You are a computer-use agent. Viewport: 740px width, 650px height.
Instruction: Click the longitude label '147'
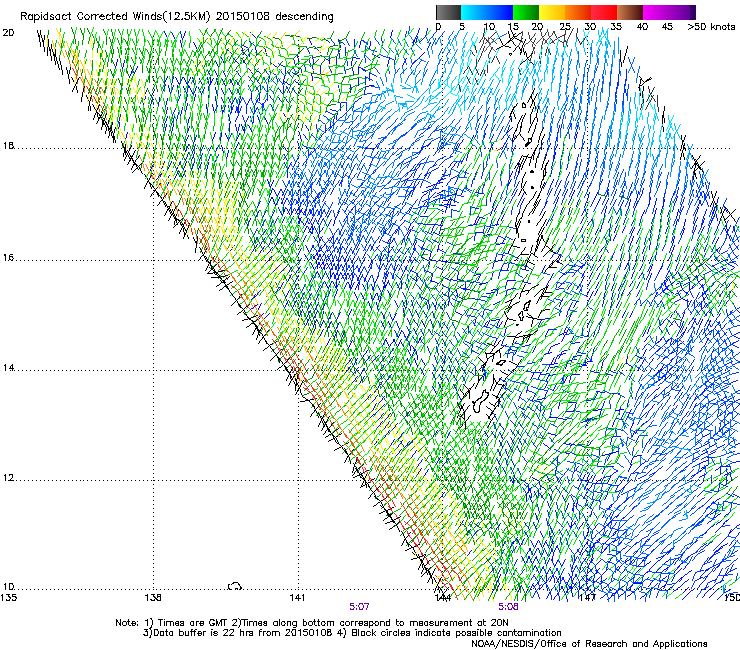[x=587, y=598]
